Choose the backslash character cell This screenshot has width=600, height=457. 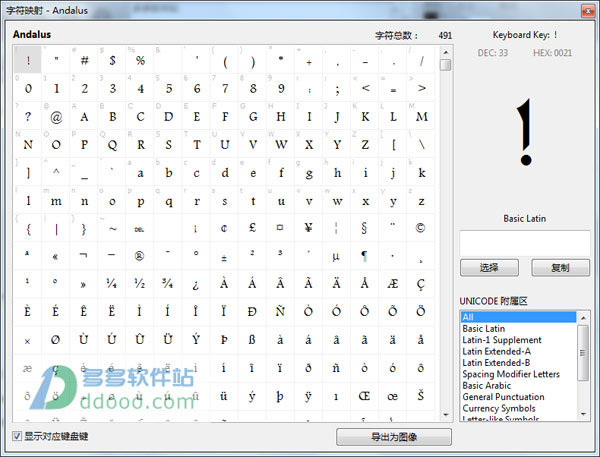click(421, 145)
